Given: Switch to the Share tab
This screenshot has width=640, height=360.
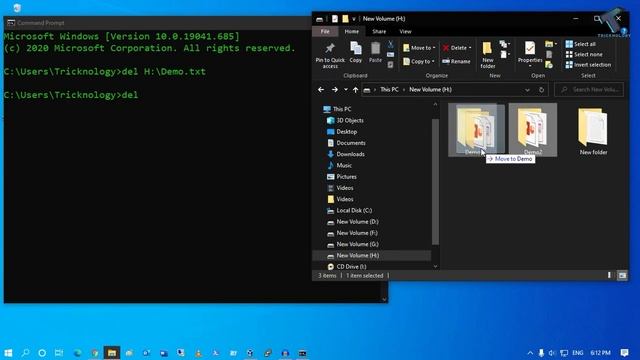Looking at the screenshot, I should [x=379, y=31].
